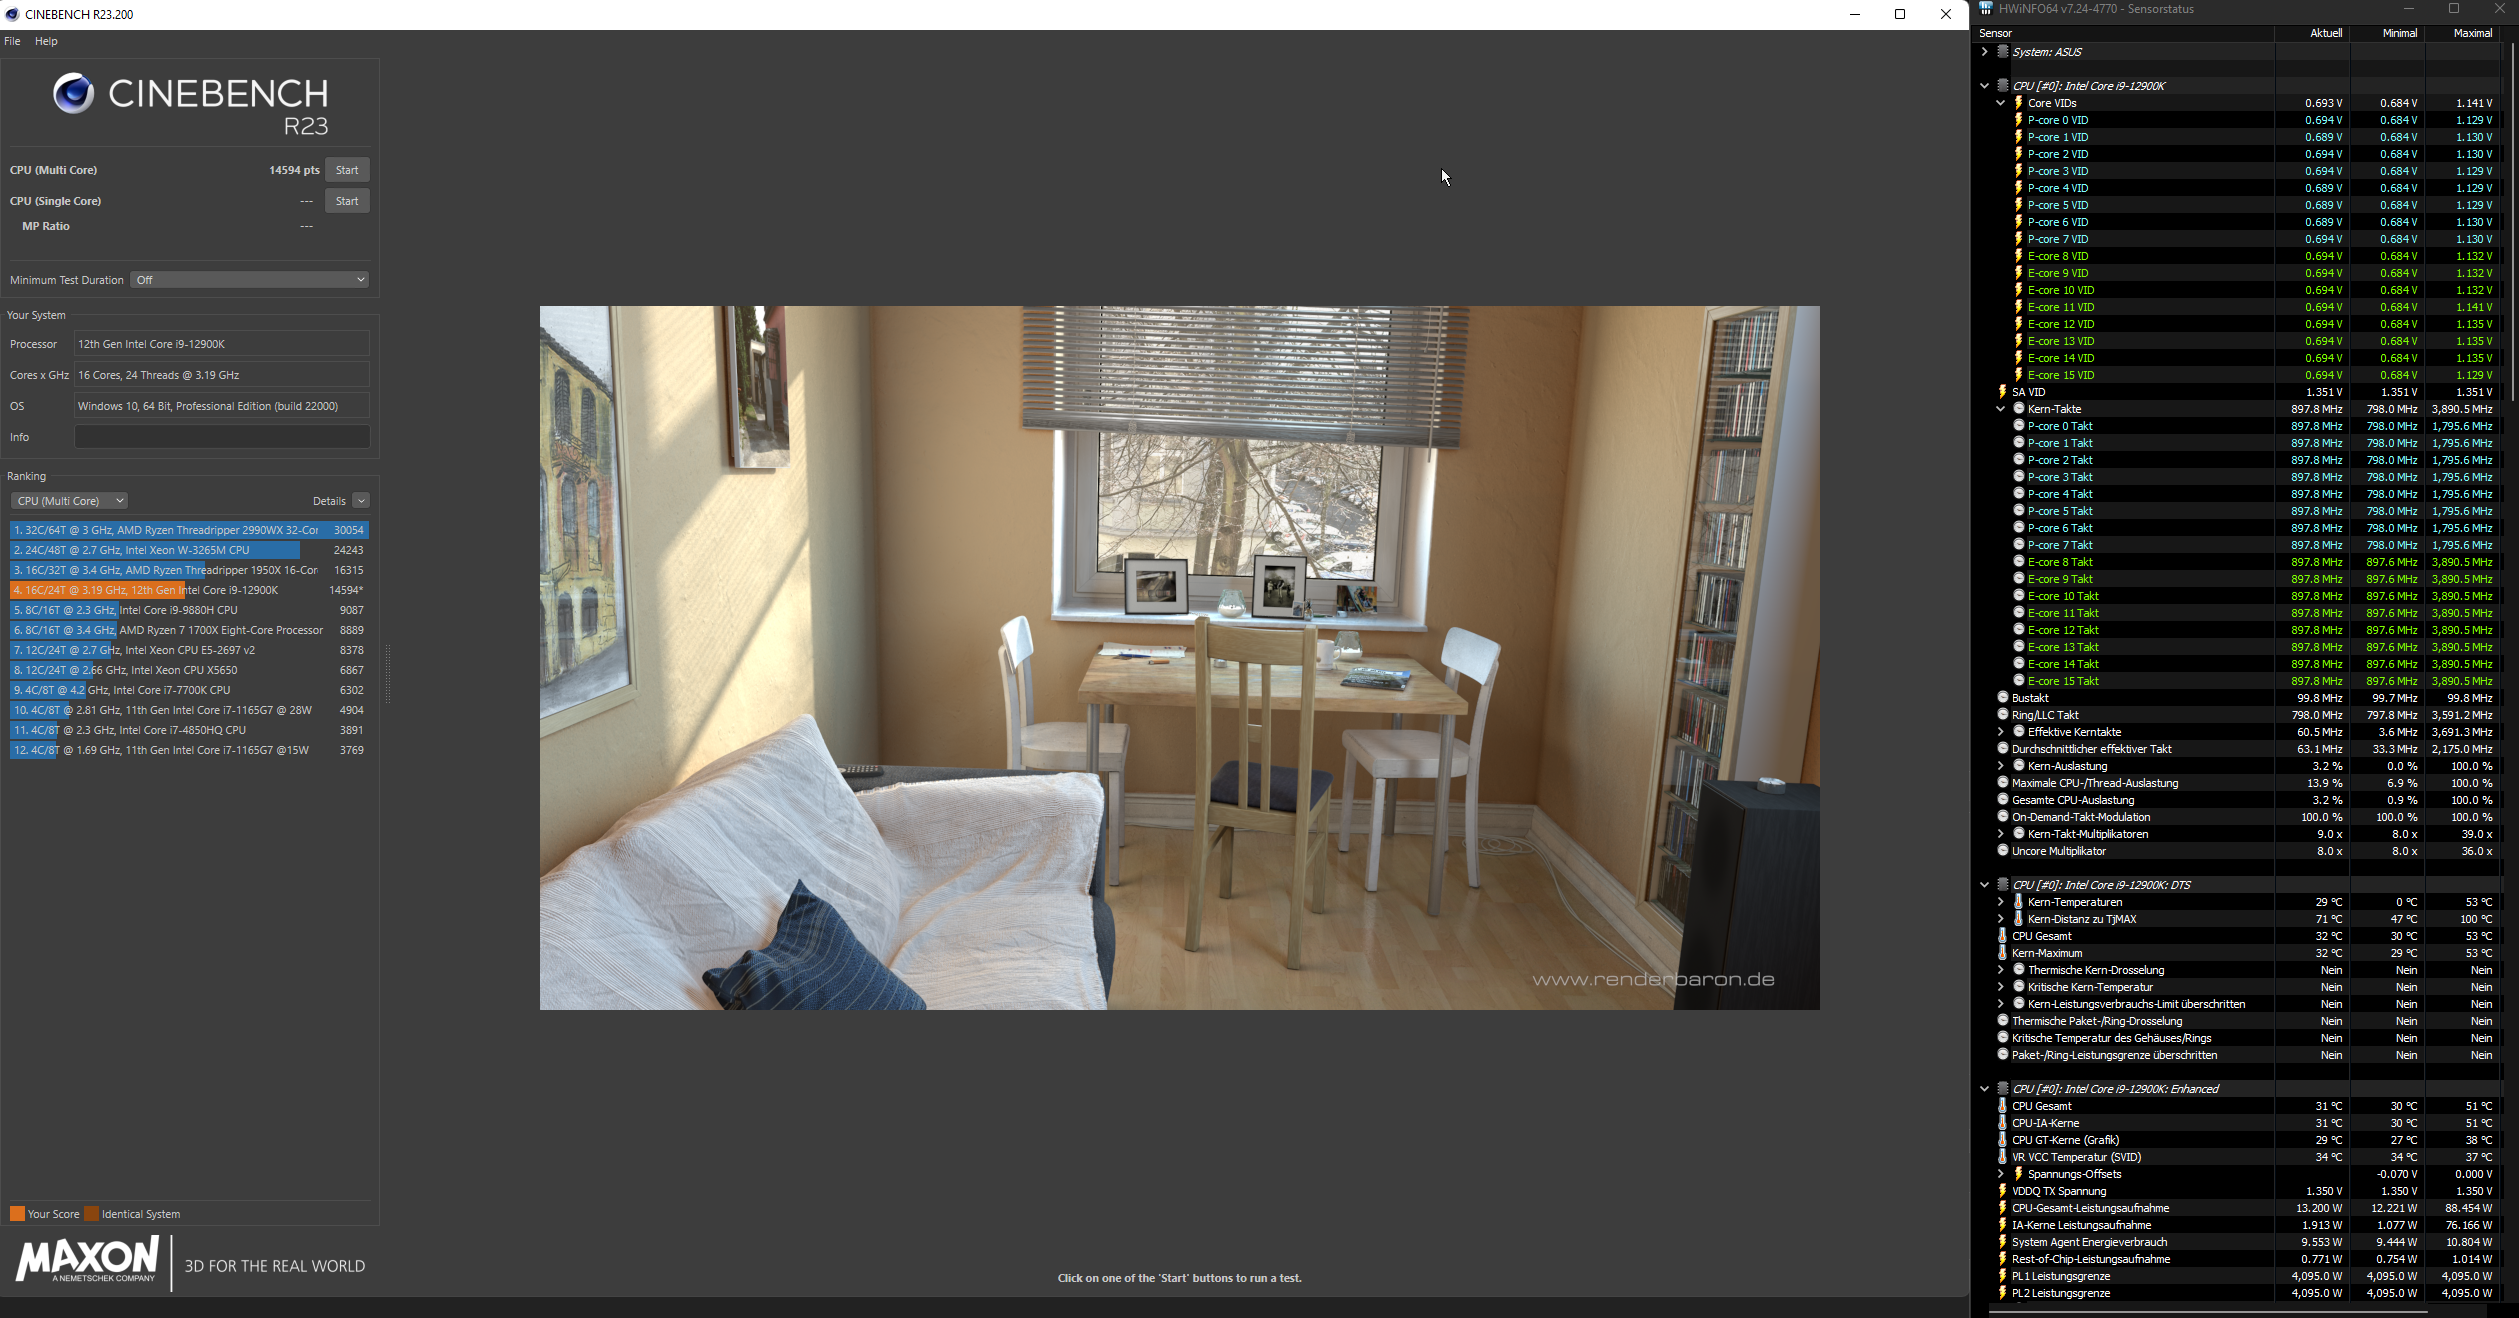
Task: Open the Minimum Test Duration dropdown
Action: click(x=250, y=280)
